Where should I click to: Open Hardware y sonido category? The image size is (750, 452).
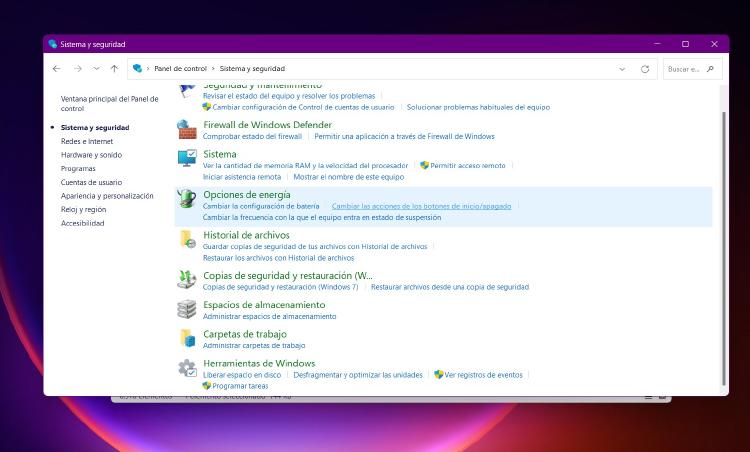[91, 155]
